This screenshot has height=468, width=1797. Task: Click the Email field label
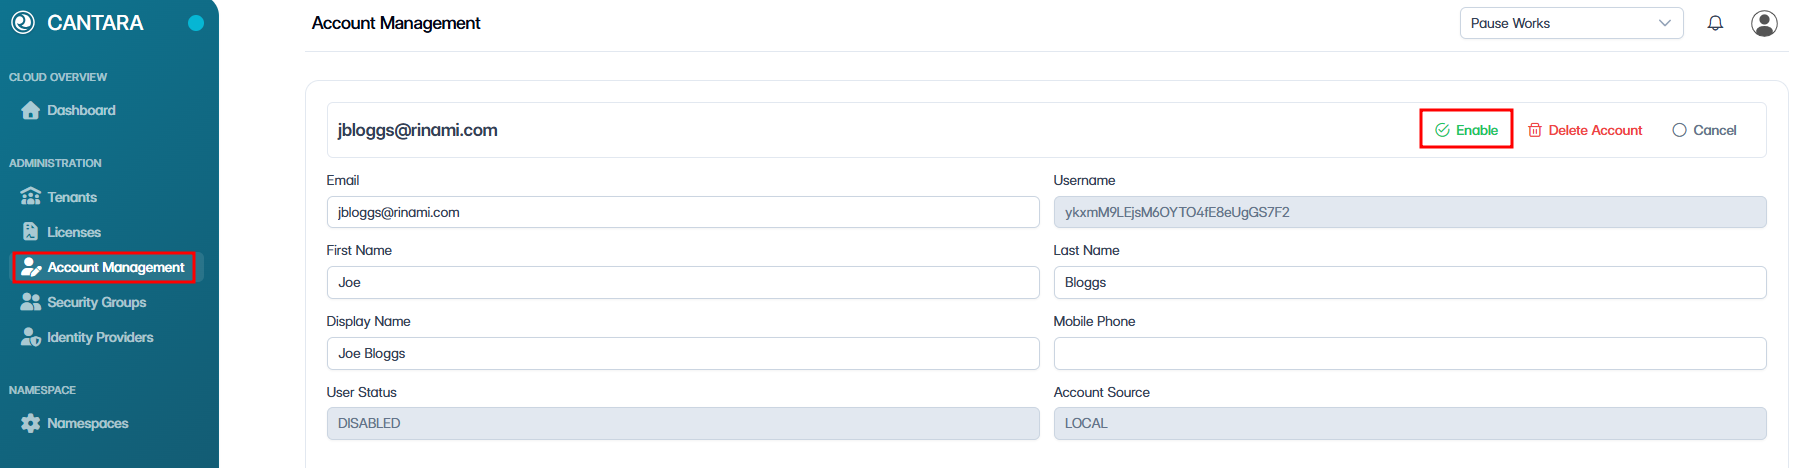pos(343,180)
